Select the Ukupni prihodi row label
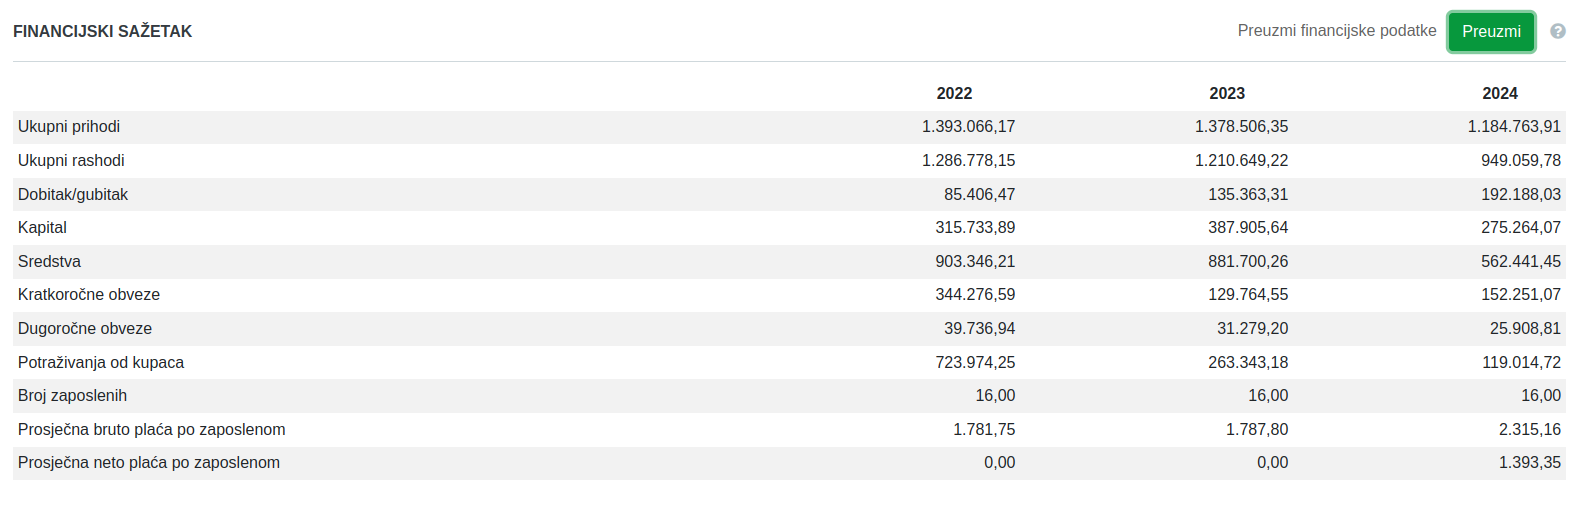The width and height of the screenshot is (1577, 520). pyautogui.click(x=69, y=127)
